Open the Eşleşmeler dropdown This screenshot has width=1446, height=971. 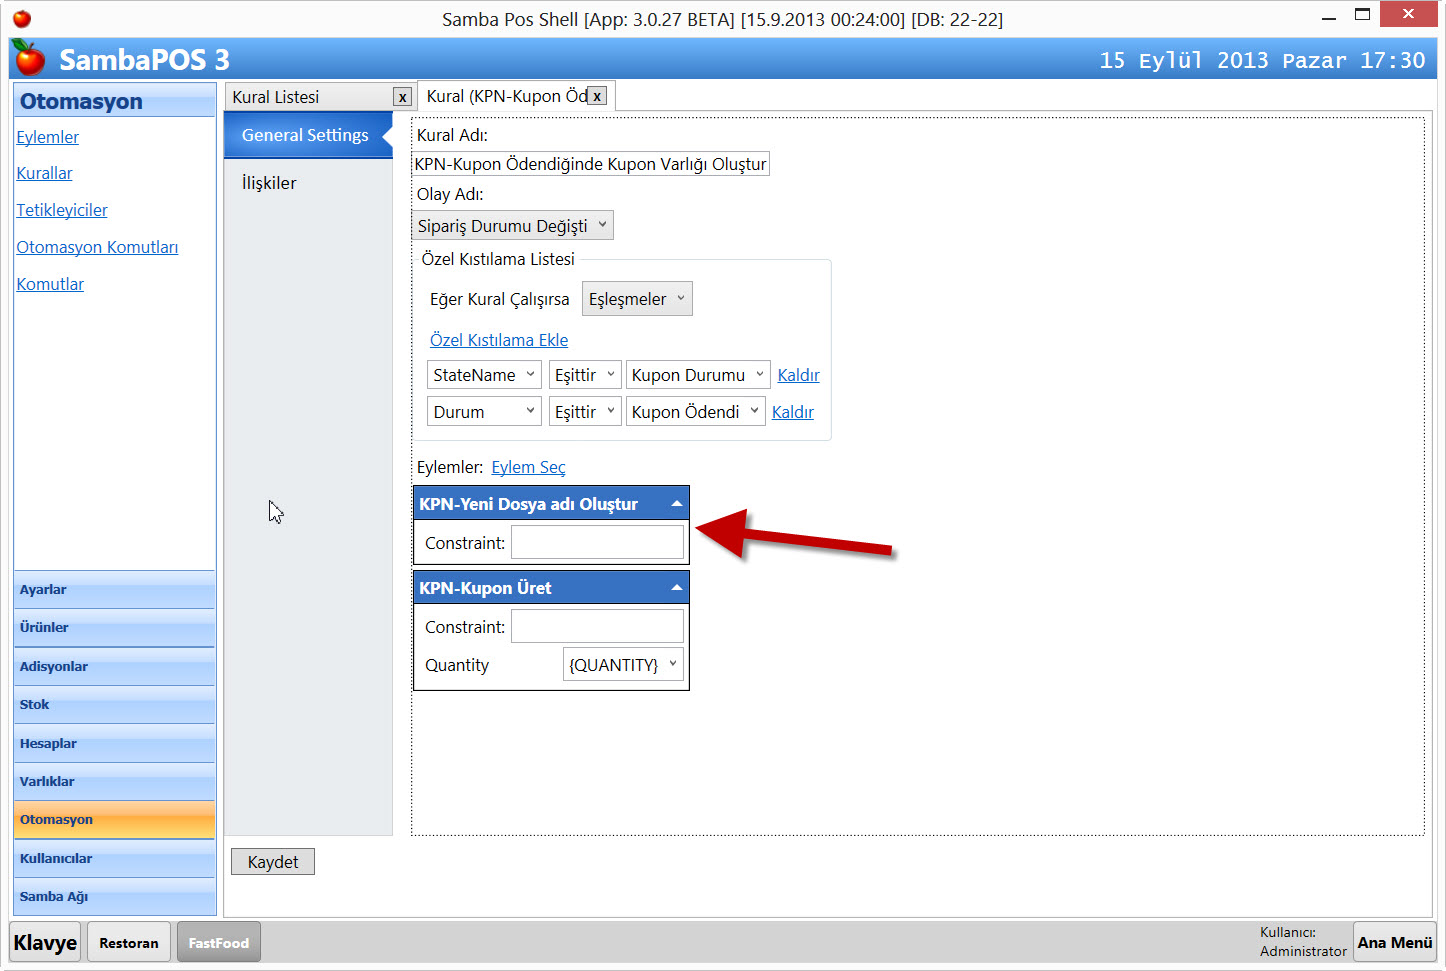coord(636,299)
